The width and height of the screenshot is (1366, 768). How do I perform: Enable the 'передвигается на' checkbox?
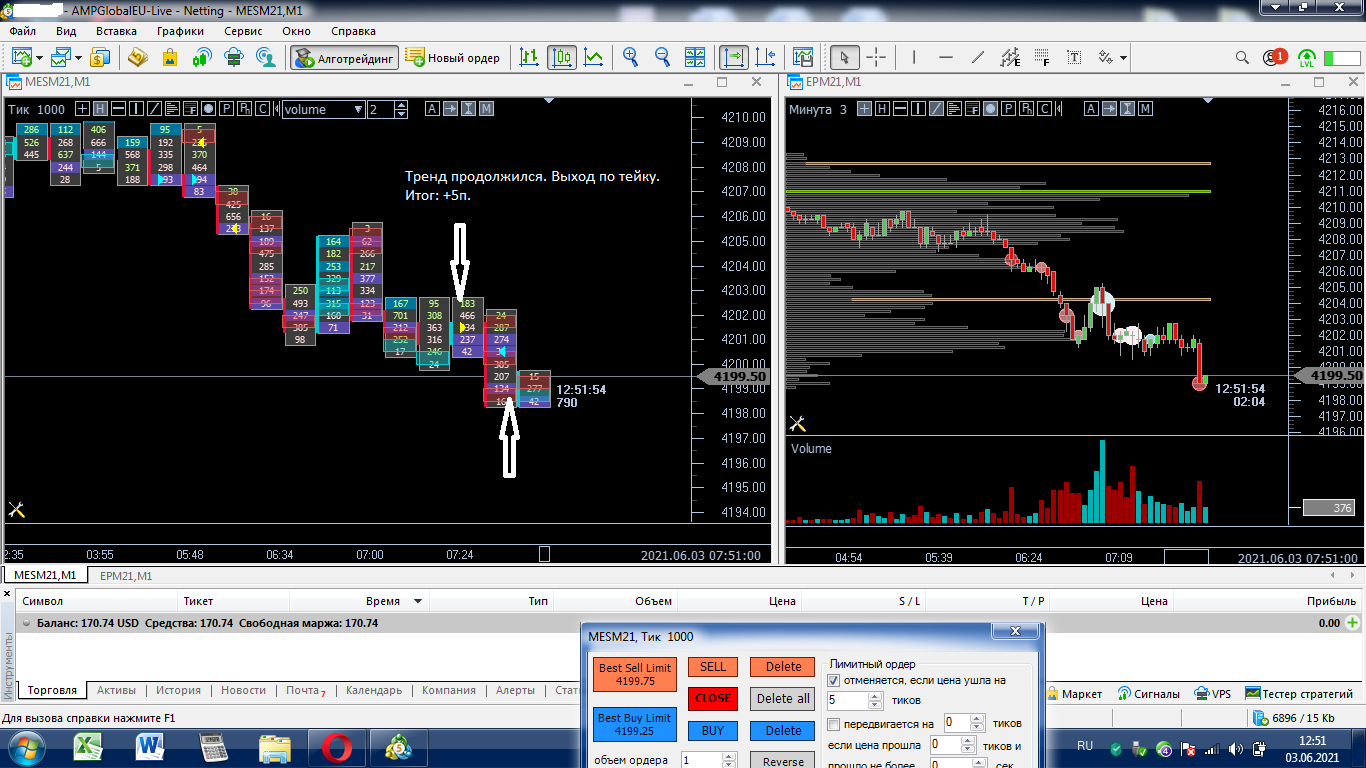[x=835, y=724]
